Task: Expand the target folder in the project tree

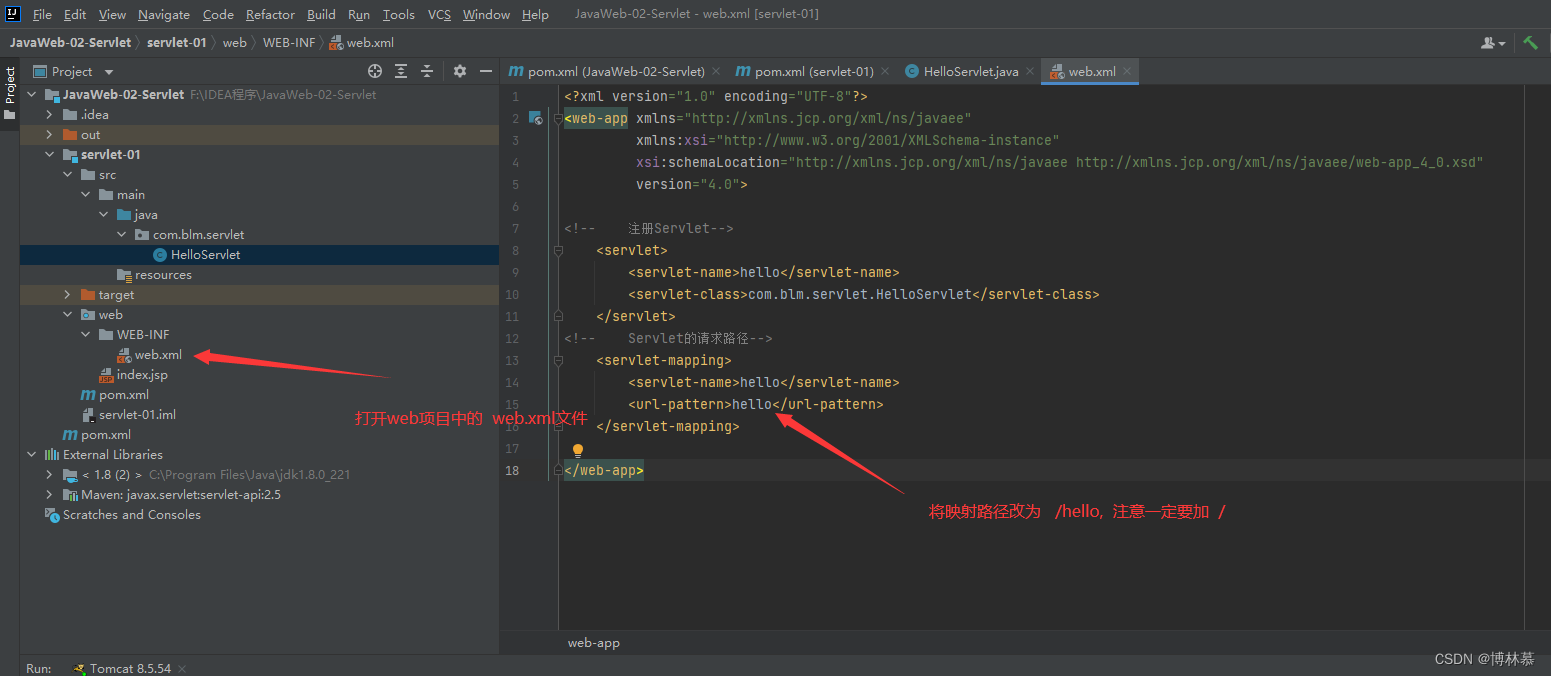Action: [x=66, y=294]
